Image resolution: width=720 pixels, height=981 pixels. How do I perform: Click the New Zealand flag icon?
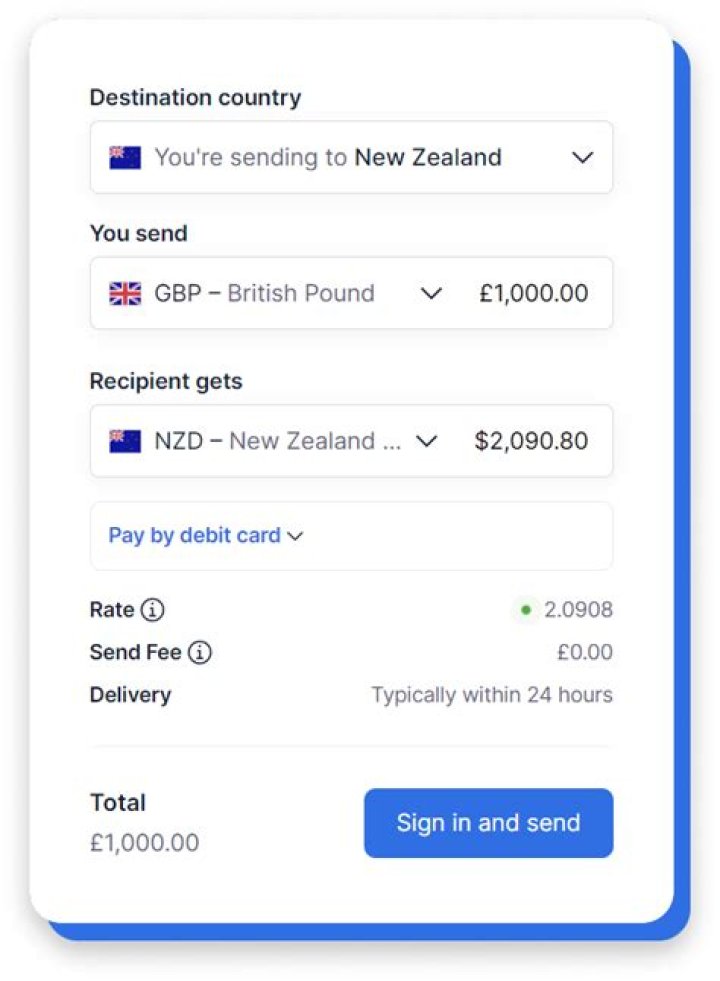coord(124,156)
